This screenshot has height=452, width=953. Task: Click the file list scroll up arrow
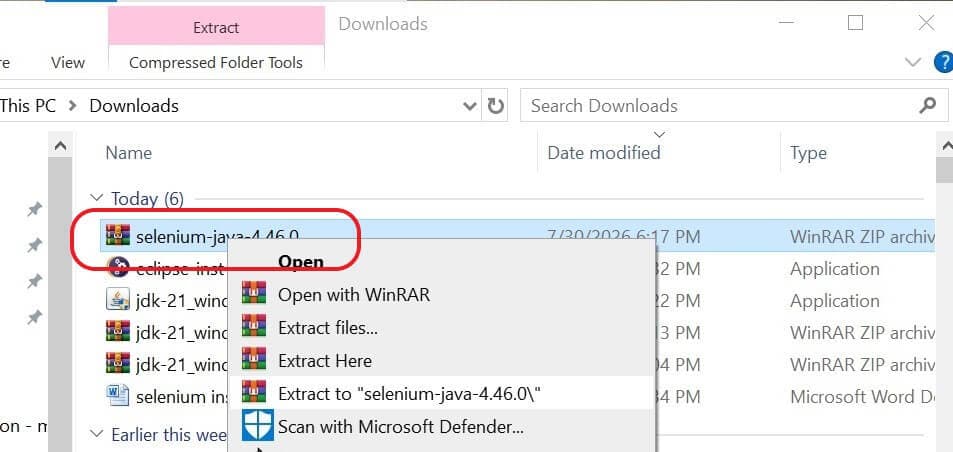945,146
